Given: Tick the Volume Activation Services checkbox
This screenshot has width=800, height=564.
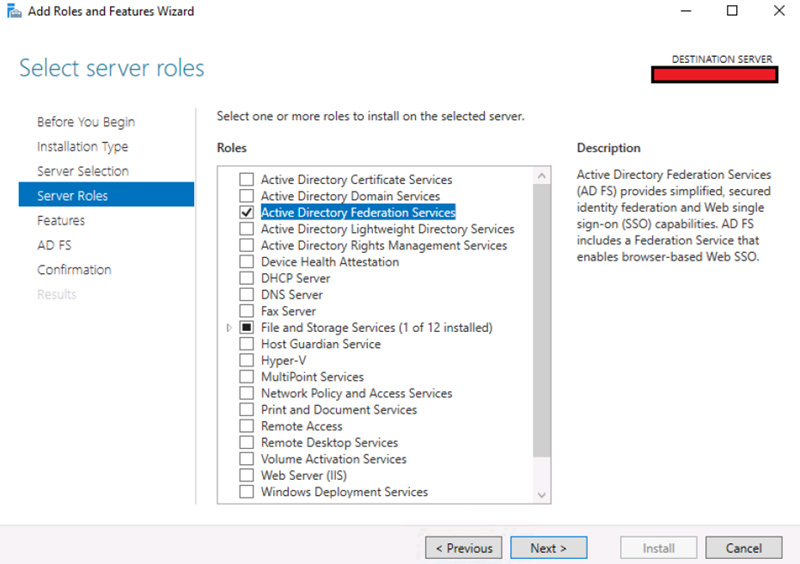Looking at the screenshot, I should (246, 459).
